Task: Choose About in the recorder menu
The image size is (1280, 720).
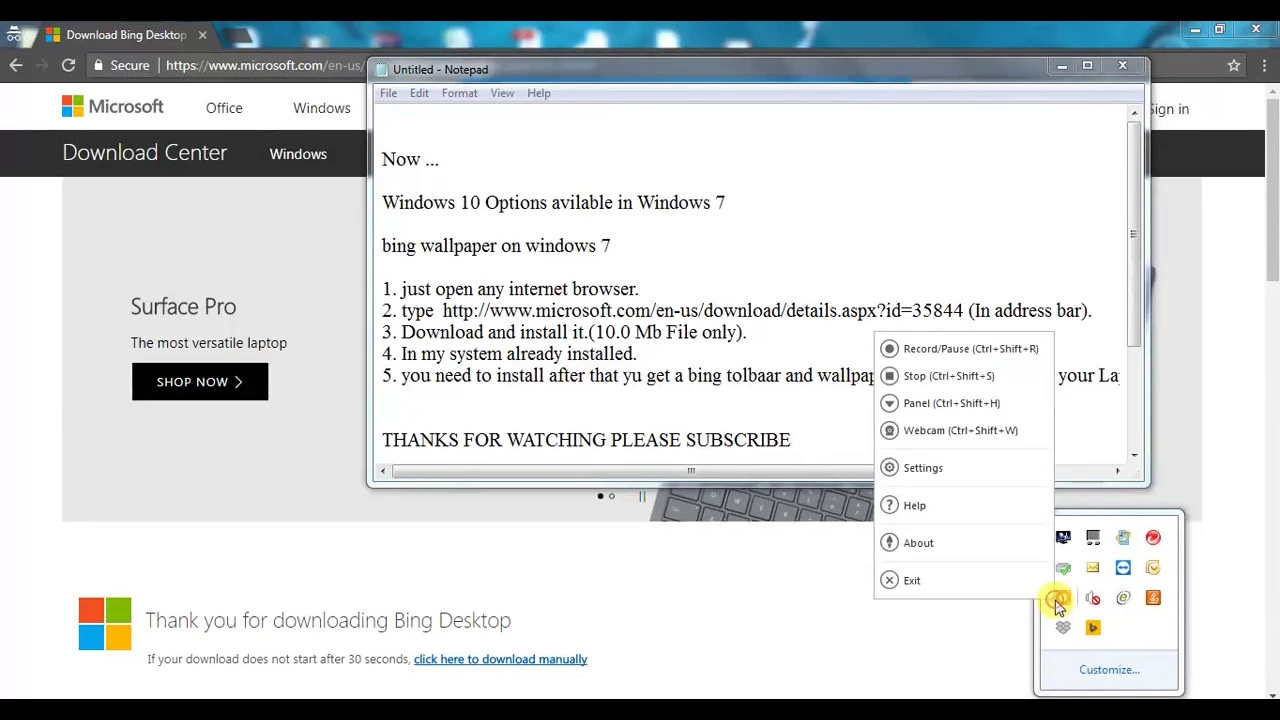Action: pos(963,543)
